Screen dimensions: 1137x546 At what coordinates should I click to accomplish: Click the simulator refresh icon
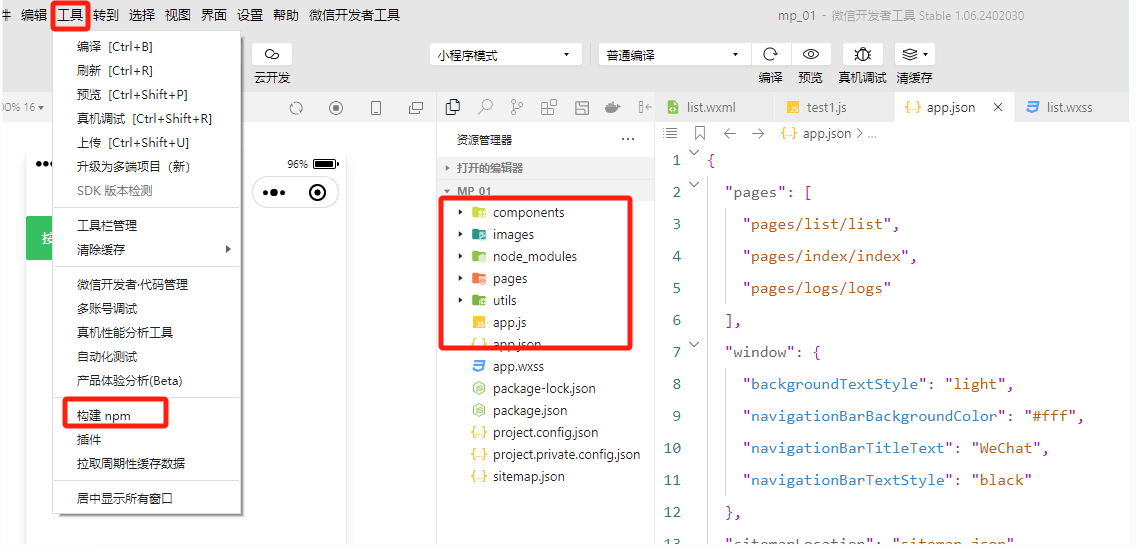click(x=296, y=108)
